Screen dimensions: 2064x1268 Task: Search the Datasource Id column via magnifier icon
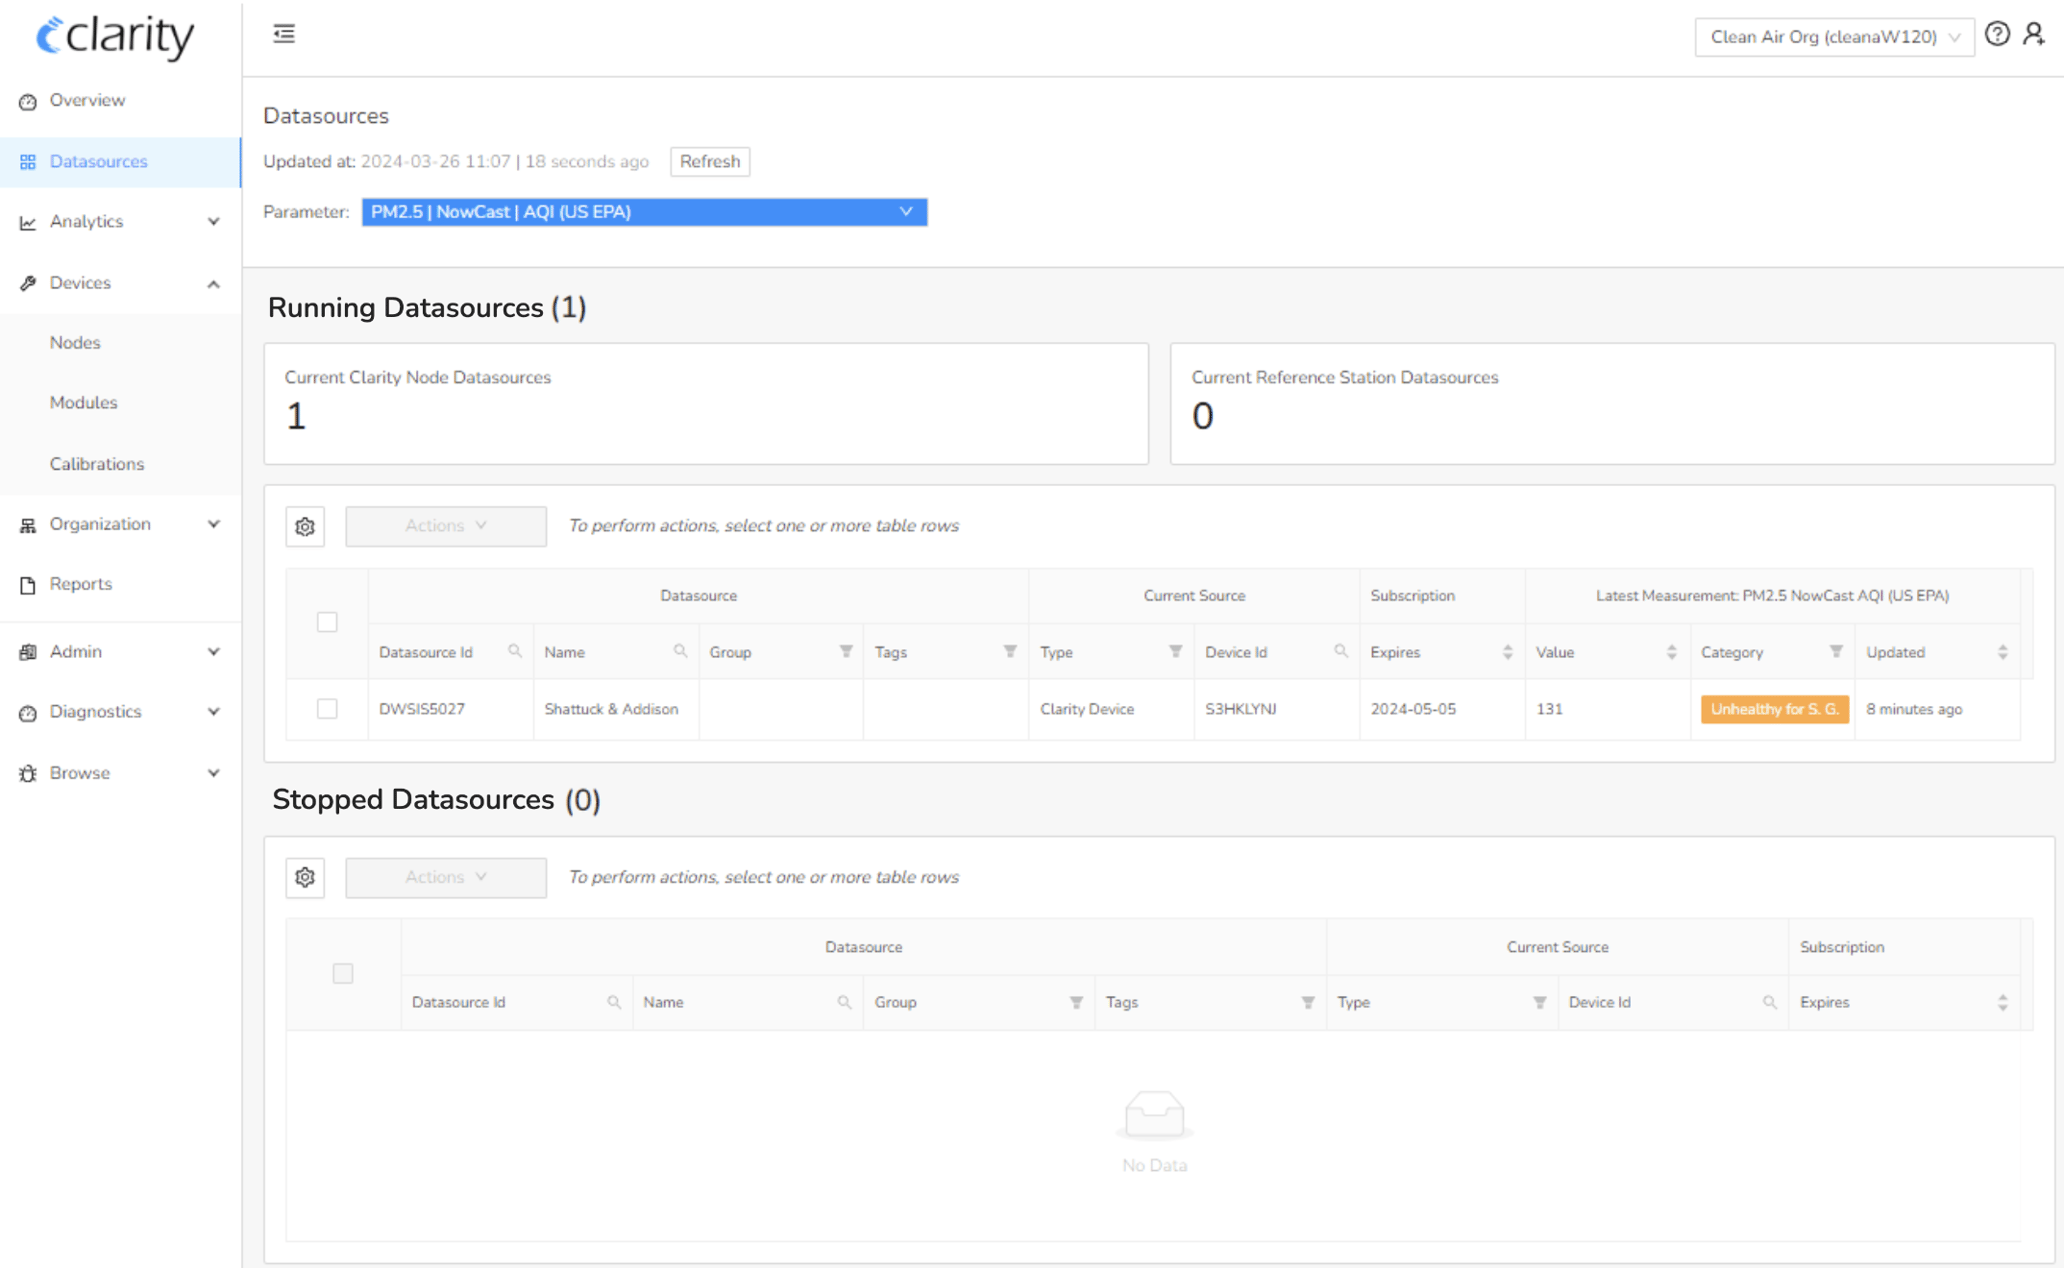click(515, 651)
